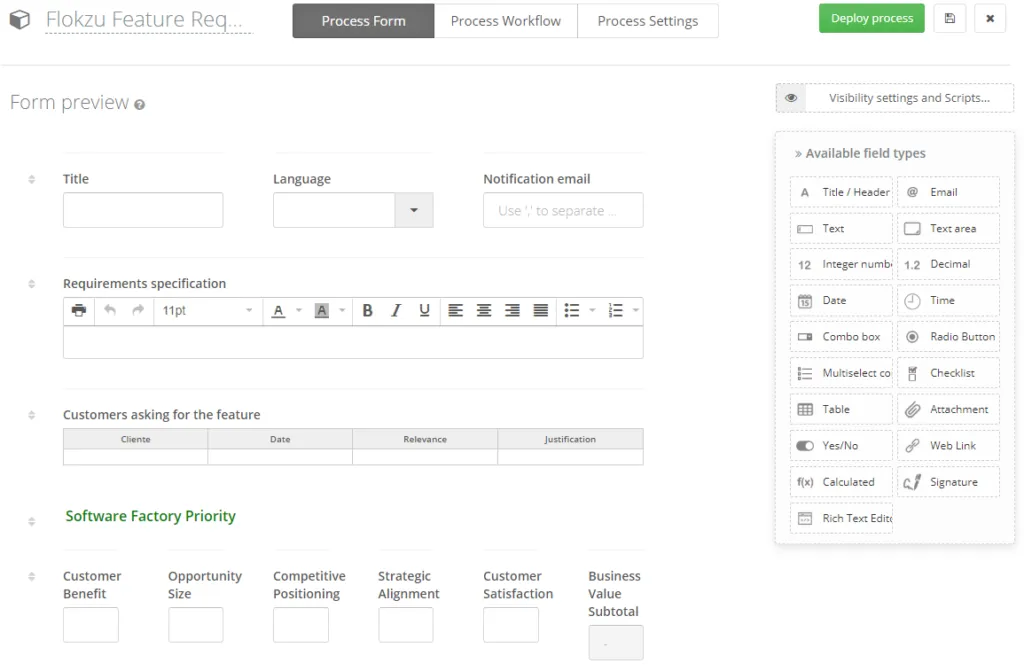Image resolution: width=1024 pixels, height=671 pixels.
Task: Align text left in the editor
Action: [455, 310]
